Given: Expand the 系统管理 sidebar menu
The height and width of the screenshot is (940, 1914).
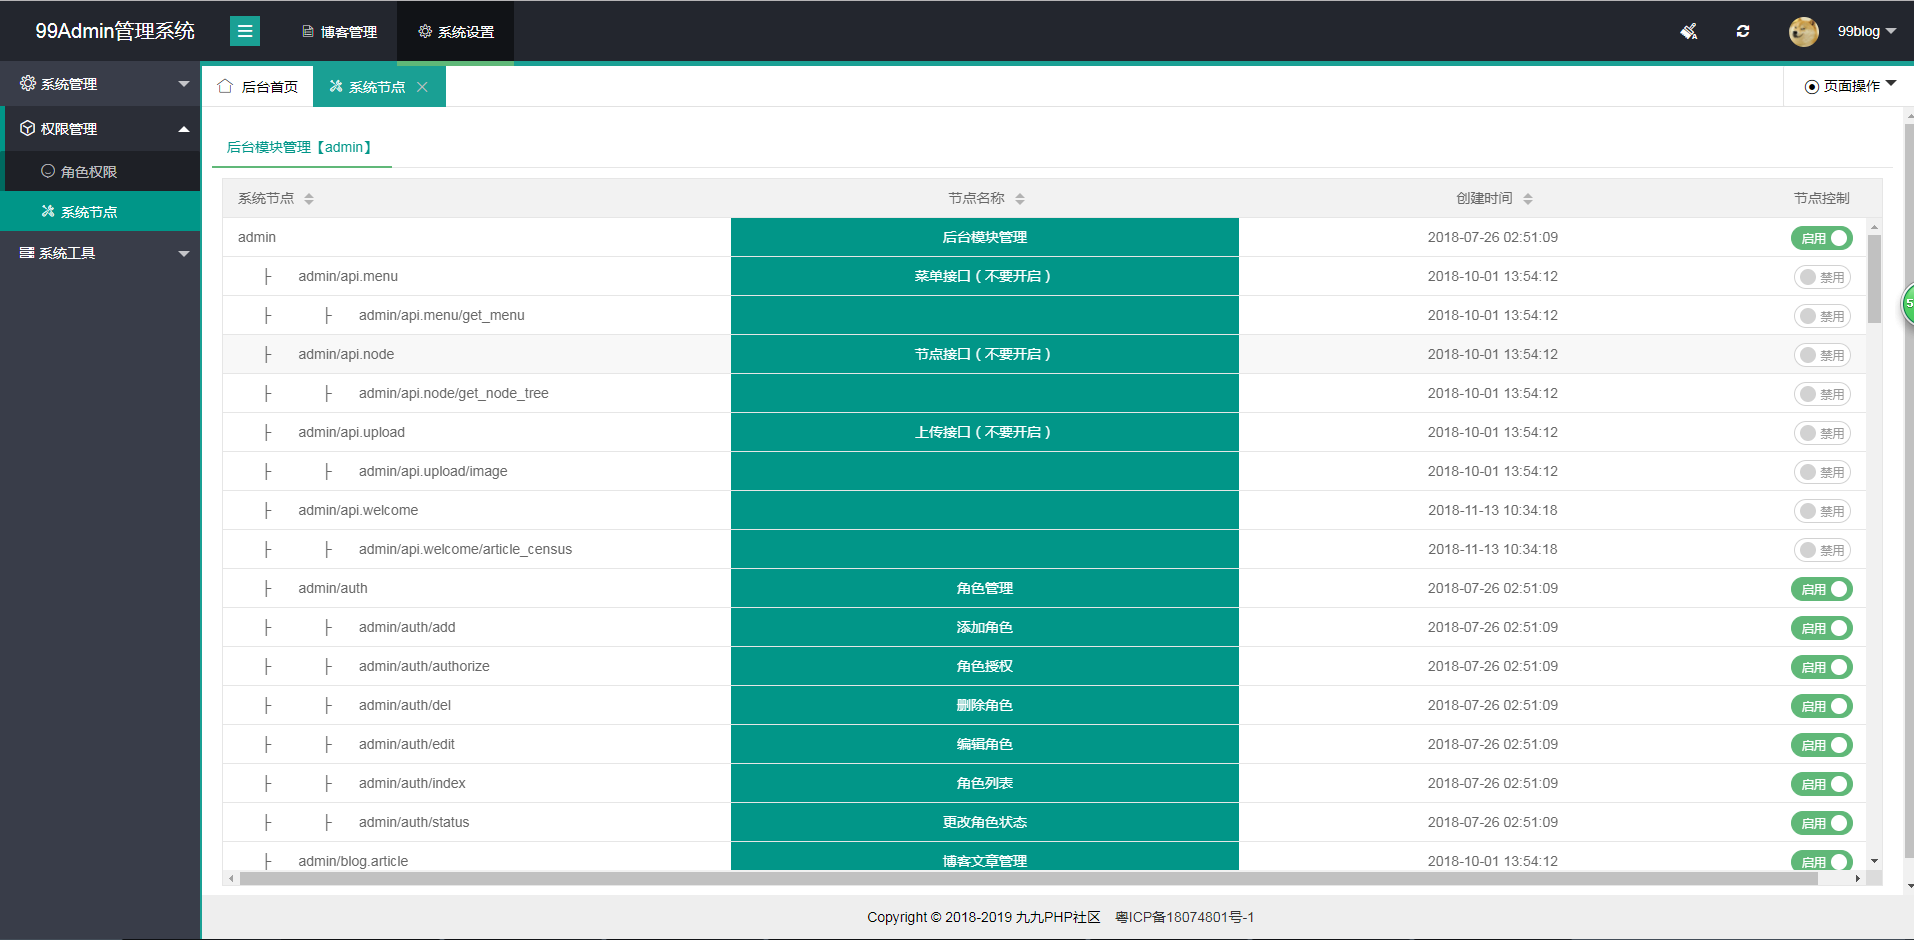Looking at the screenshot, I should pyautogui.click(x=100, y=84).
